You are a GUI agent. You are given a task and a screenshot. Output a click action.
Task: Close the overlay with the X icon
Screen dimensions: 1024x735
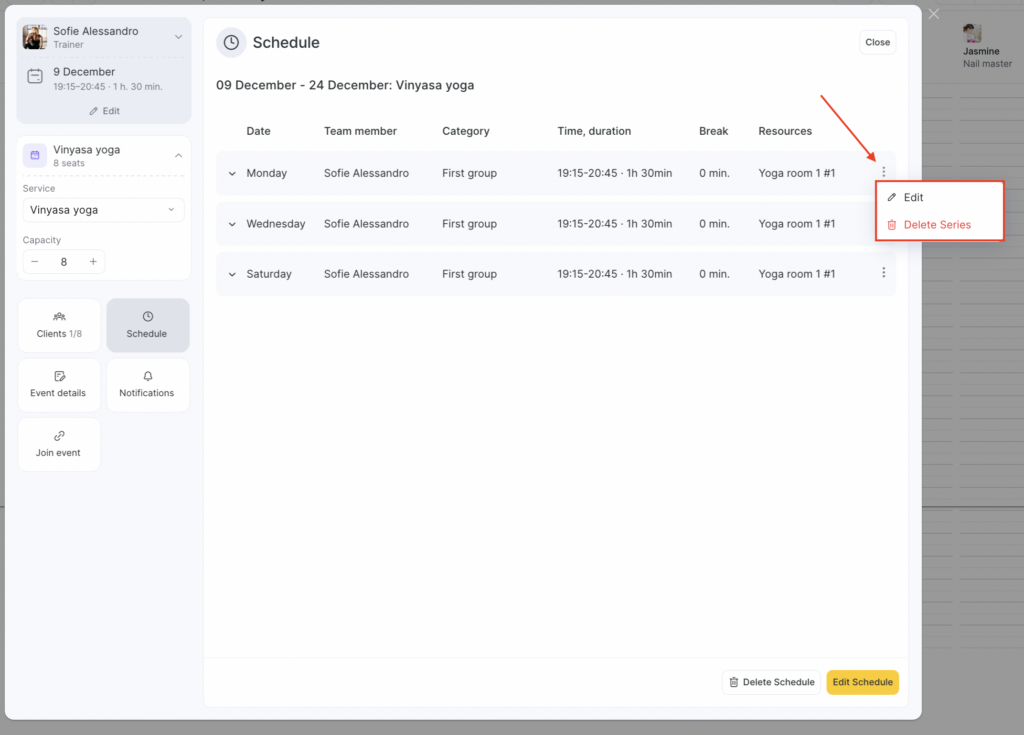click(x=934, y=14)
